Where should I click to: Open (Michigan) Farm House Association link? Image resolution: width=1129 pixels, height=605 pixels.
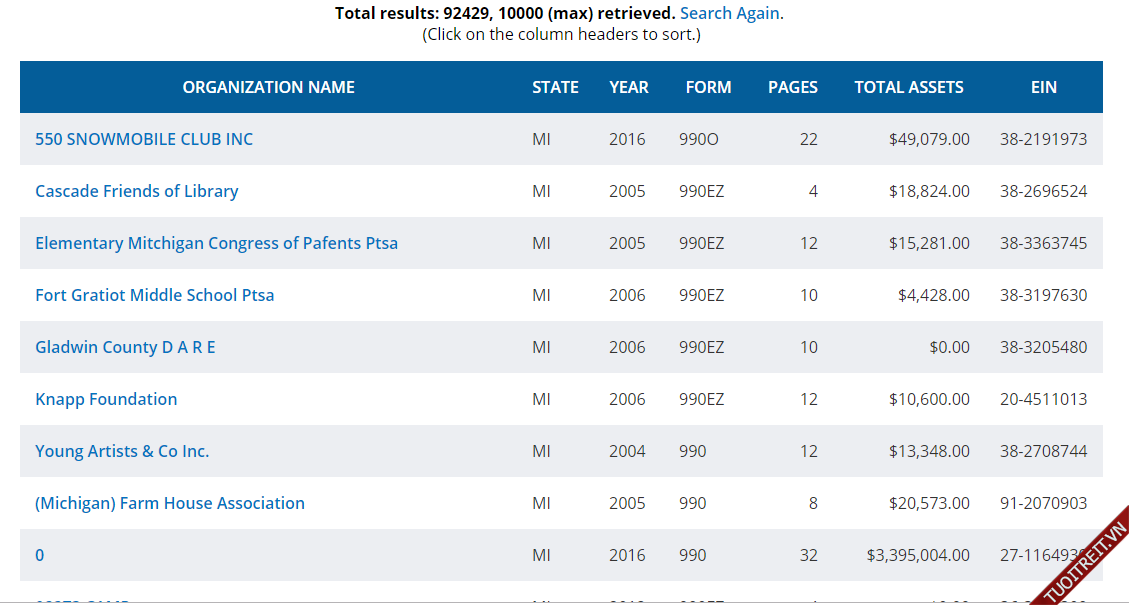(x=170, y=504)
